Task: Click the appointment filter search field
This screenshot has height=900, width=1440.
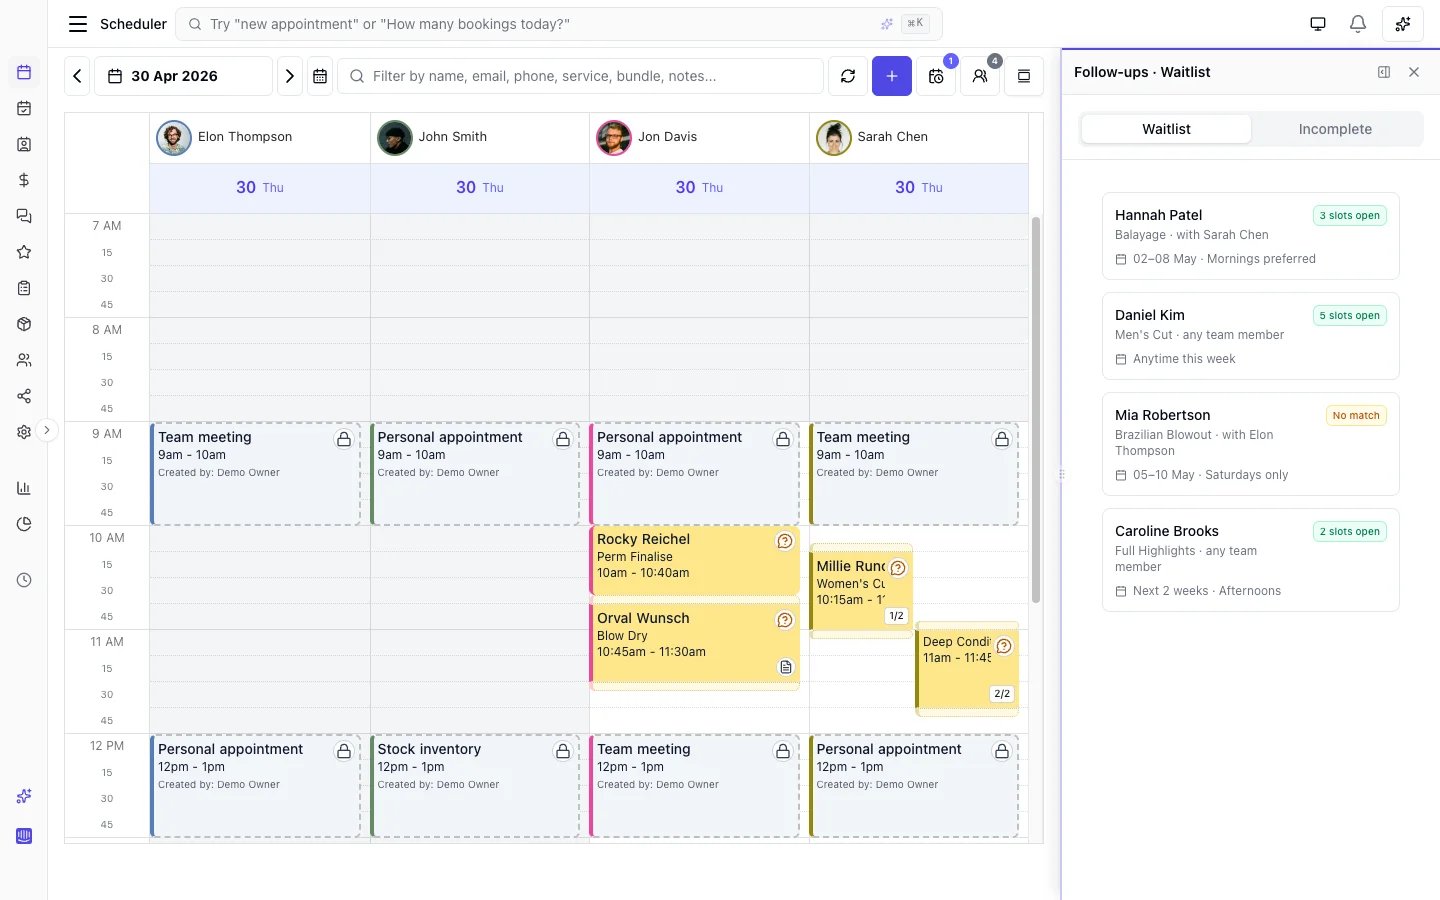Action: tap(581, 76)
